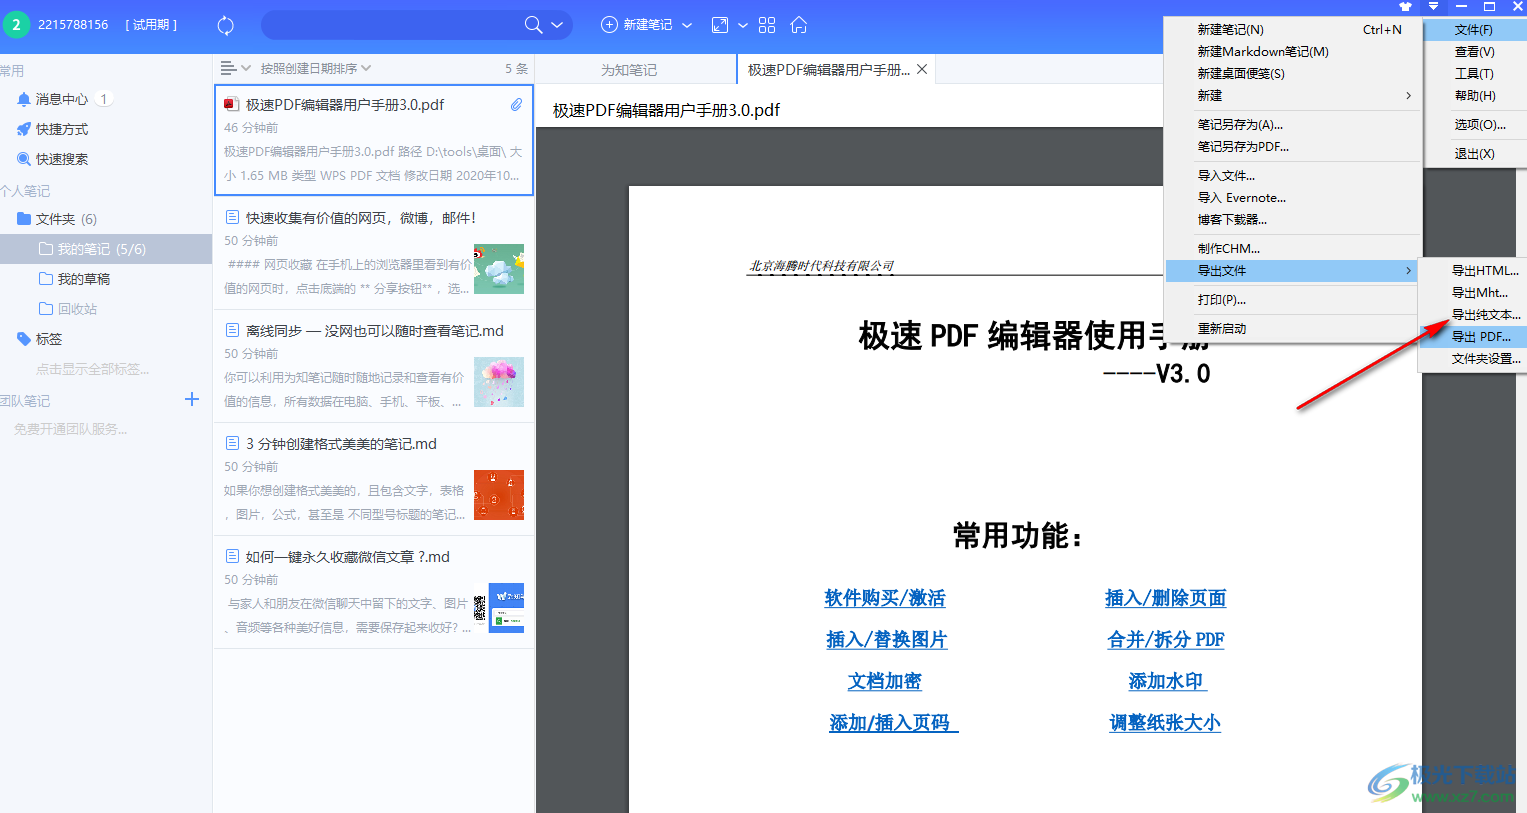The height and width of the screenshot is (813, 1527).
Task: Select note 3 分钟创建格式美美的笔记.md
Action: 374,480
